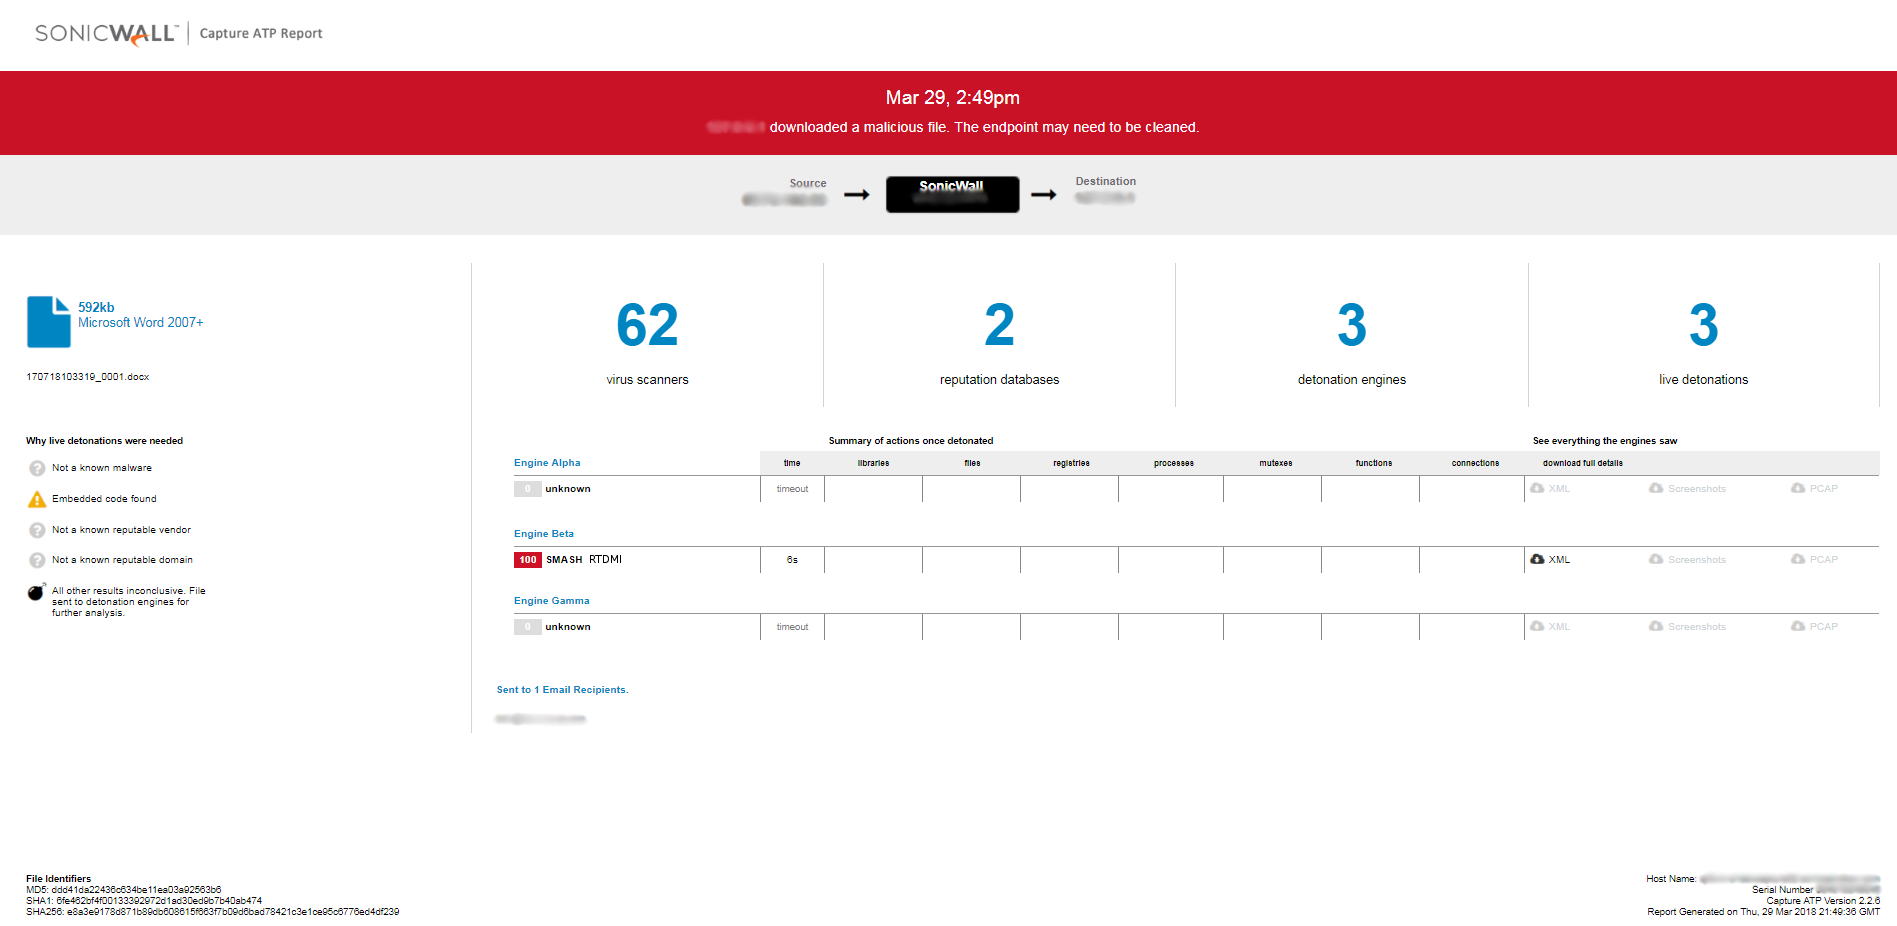Viewport: 1897px width, 926px height.
Task: Click the 3 detonation engines count
Action: click(1352, 326)
